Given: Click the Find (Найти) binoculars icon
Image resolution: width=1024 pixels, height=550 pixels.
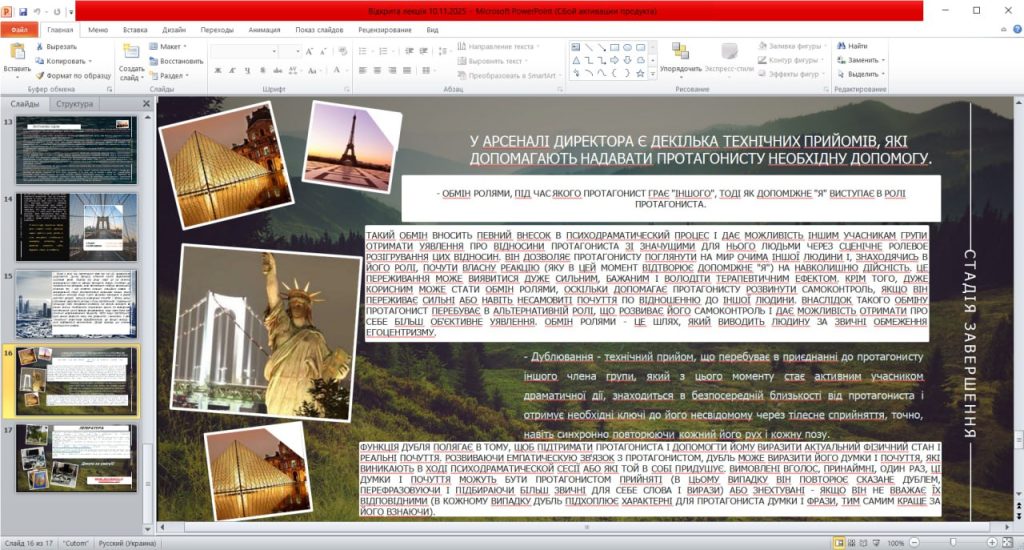Looking at the screenshot, I should click(x=843, y=46).
